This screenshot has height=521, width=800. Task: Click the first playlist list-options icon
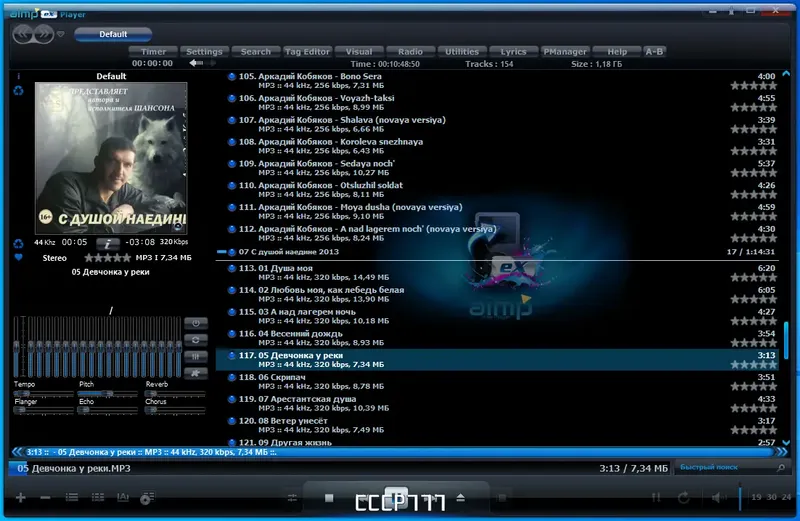click(x=72, y=497)
